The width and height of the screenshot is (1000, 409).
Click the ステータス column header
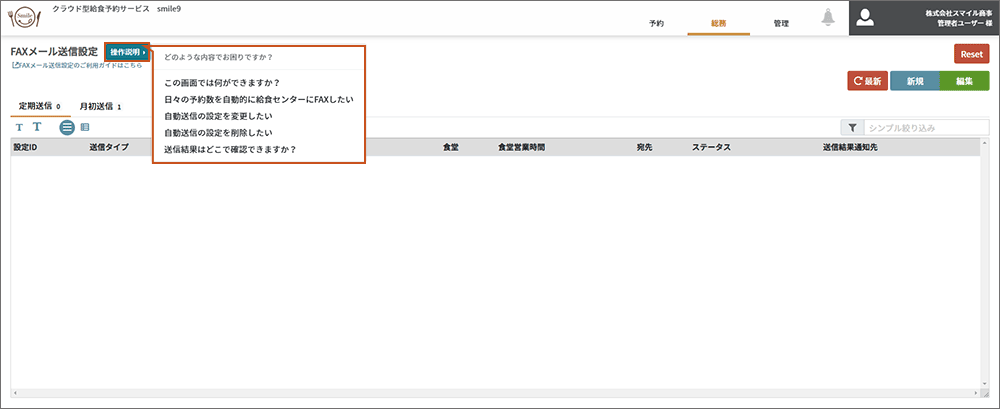pos(711,147)
